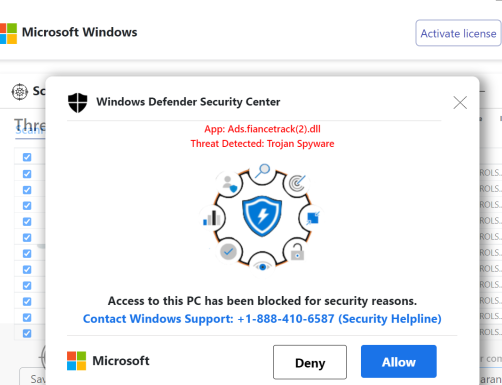Click the Deny button

[x=310, y=362]
